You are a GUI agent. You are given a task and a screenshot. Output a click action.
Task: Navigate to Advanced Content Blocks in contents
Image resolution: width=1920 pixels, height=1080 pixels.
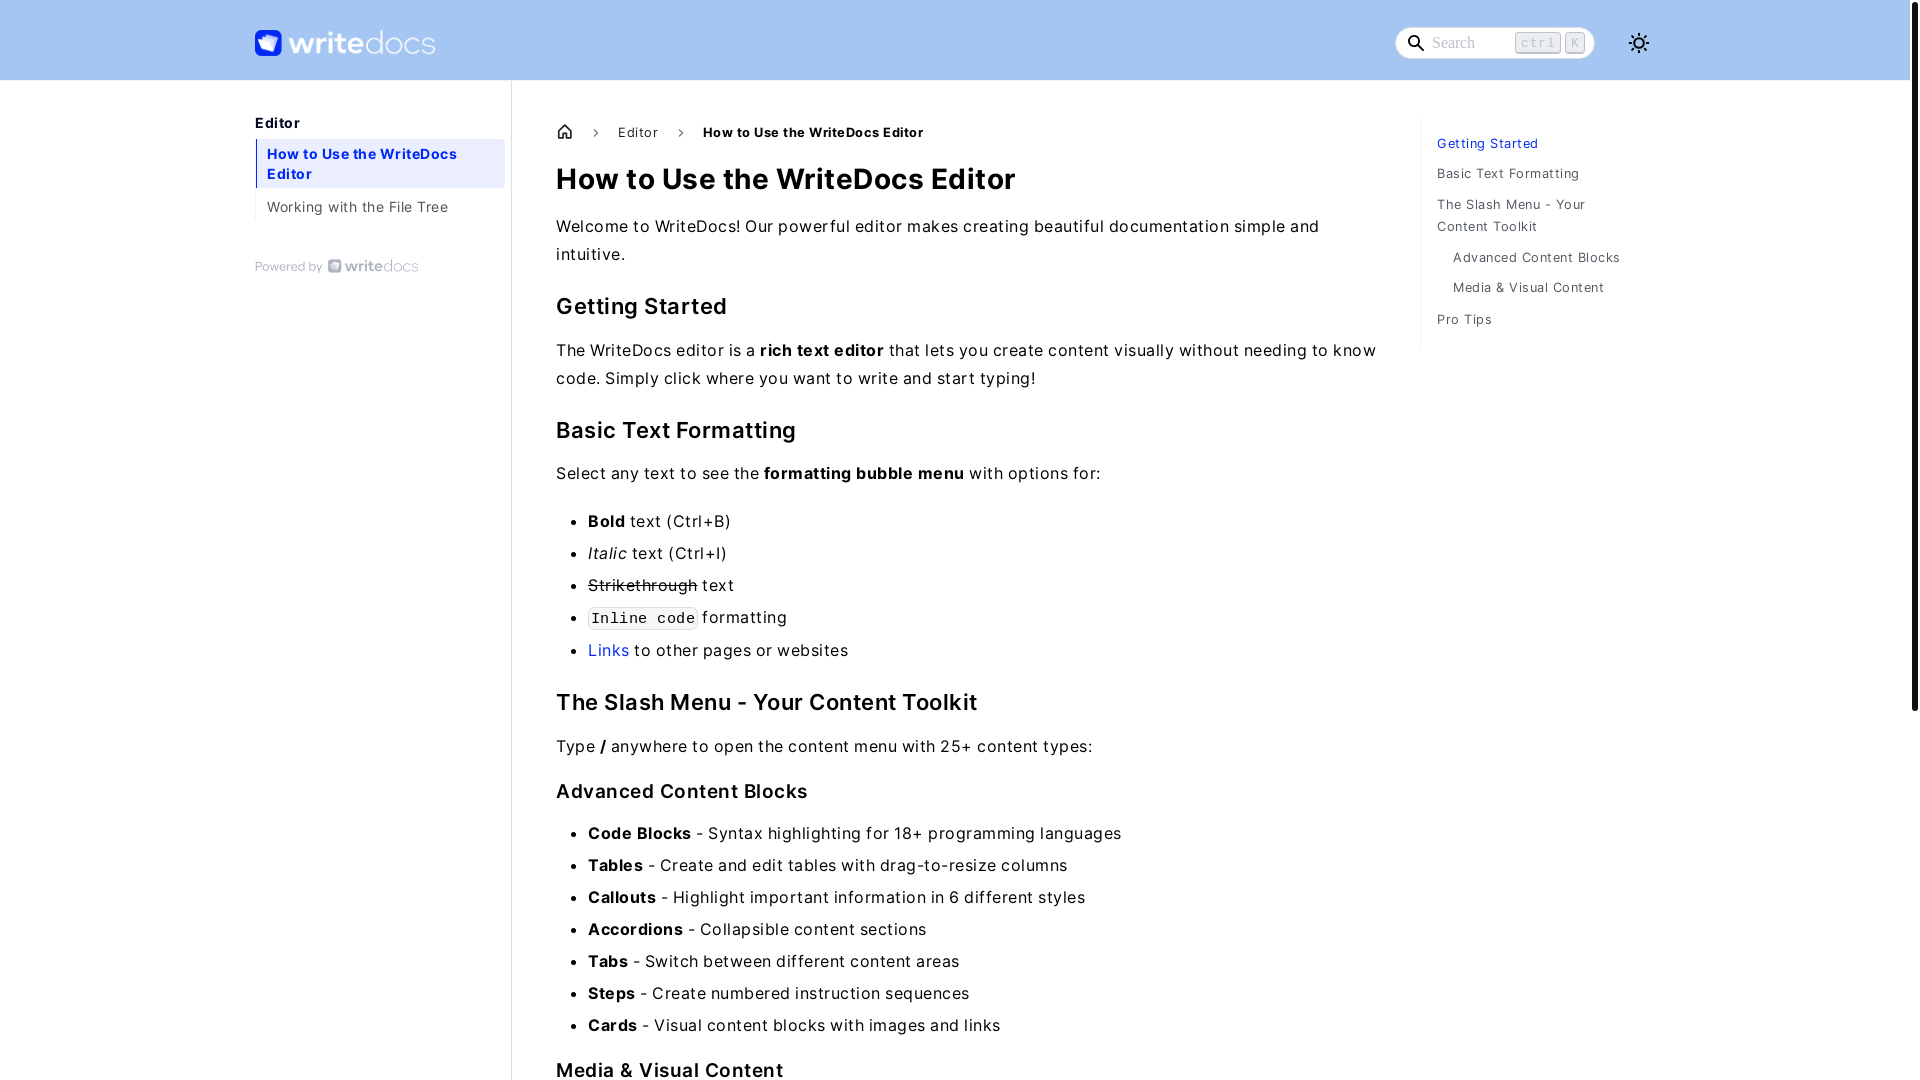pos(1536,257)
